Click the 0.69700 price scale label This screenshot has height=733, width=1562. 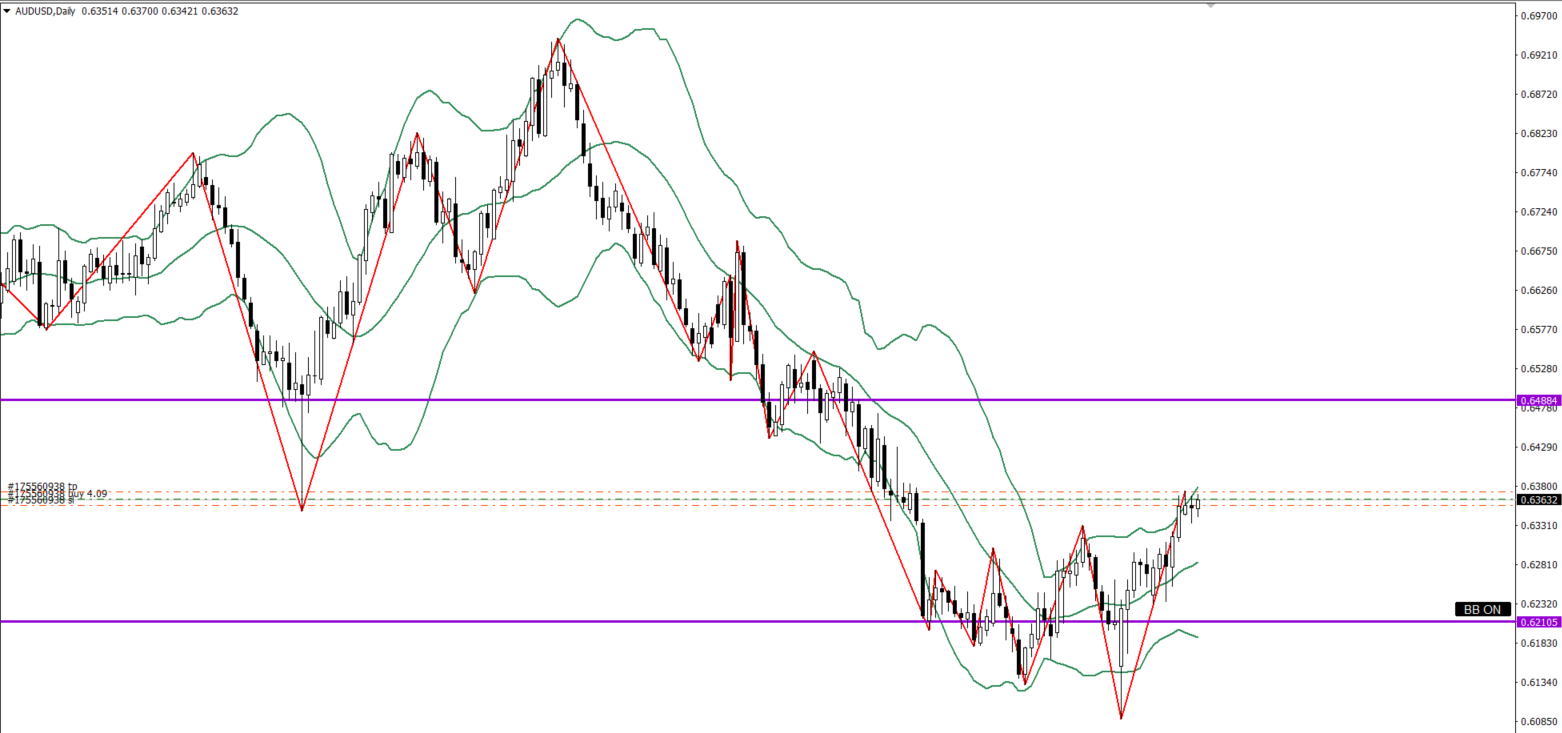pyautogui.click(x=1538, y=16)
